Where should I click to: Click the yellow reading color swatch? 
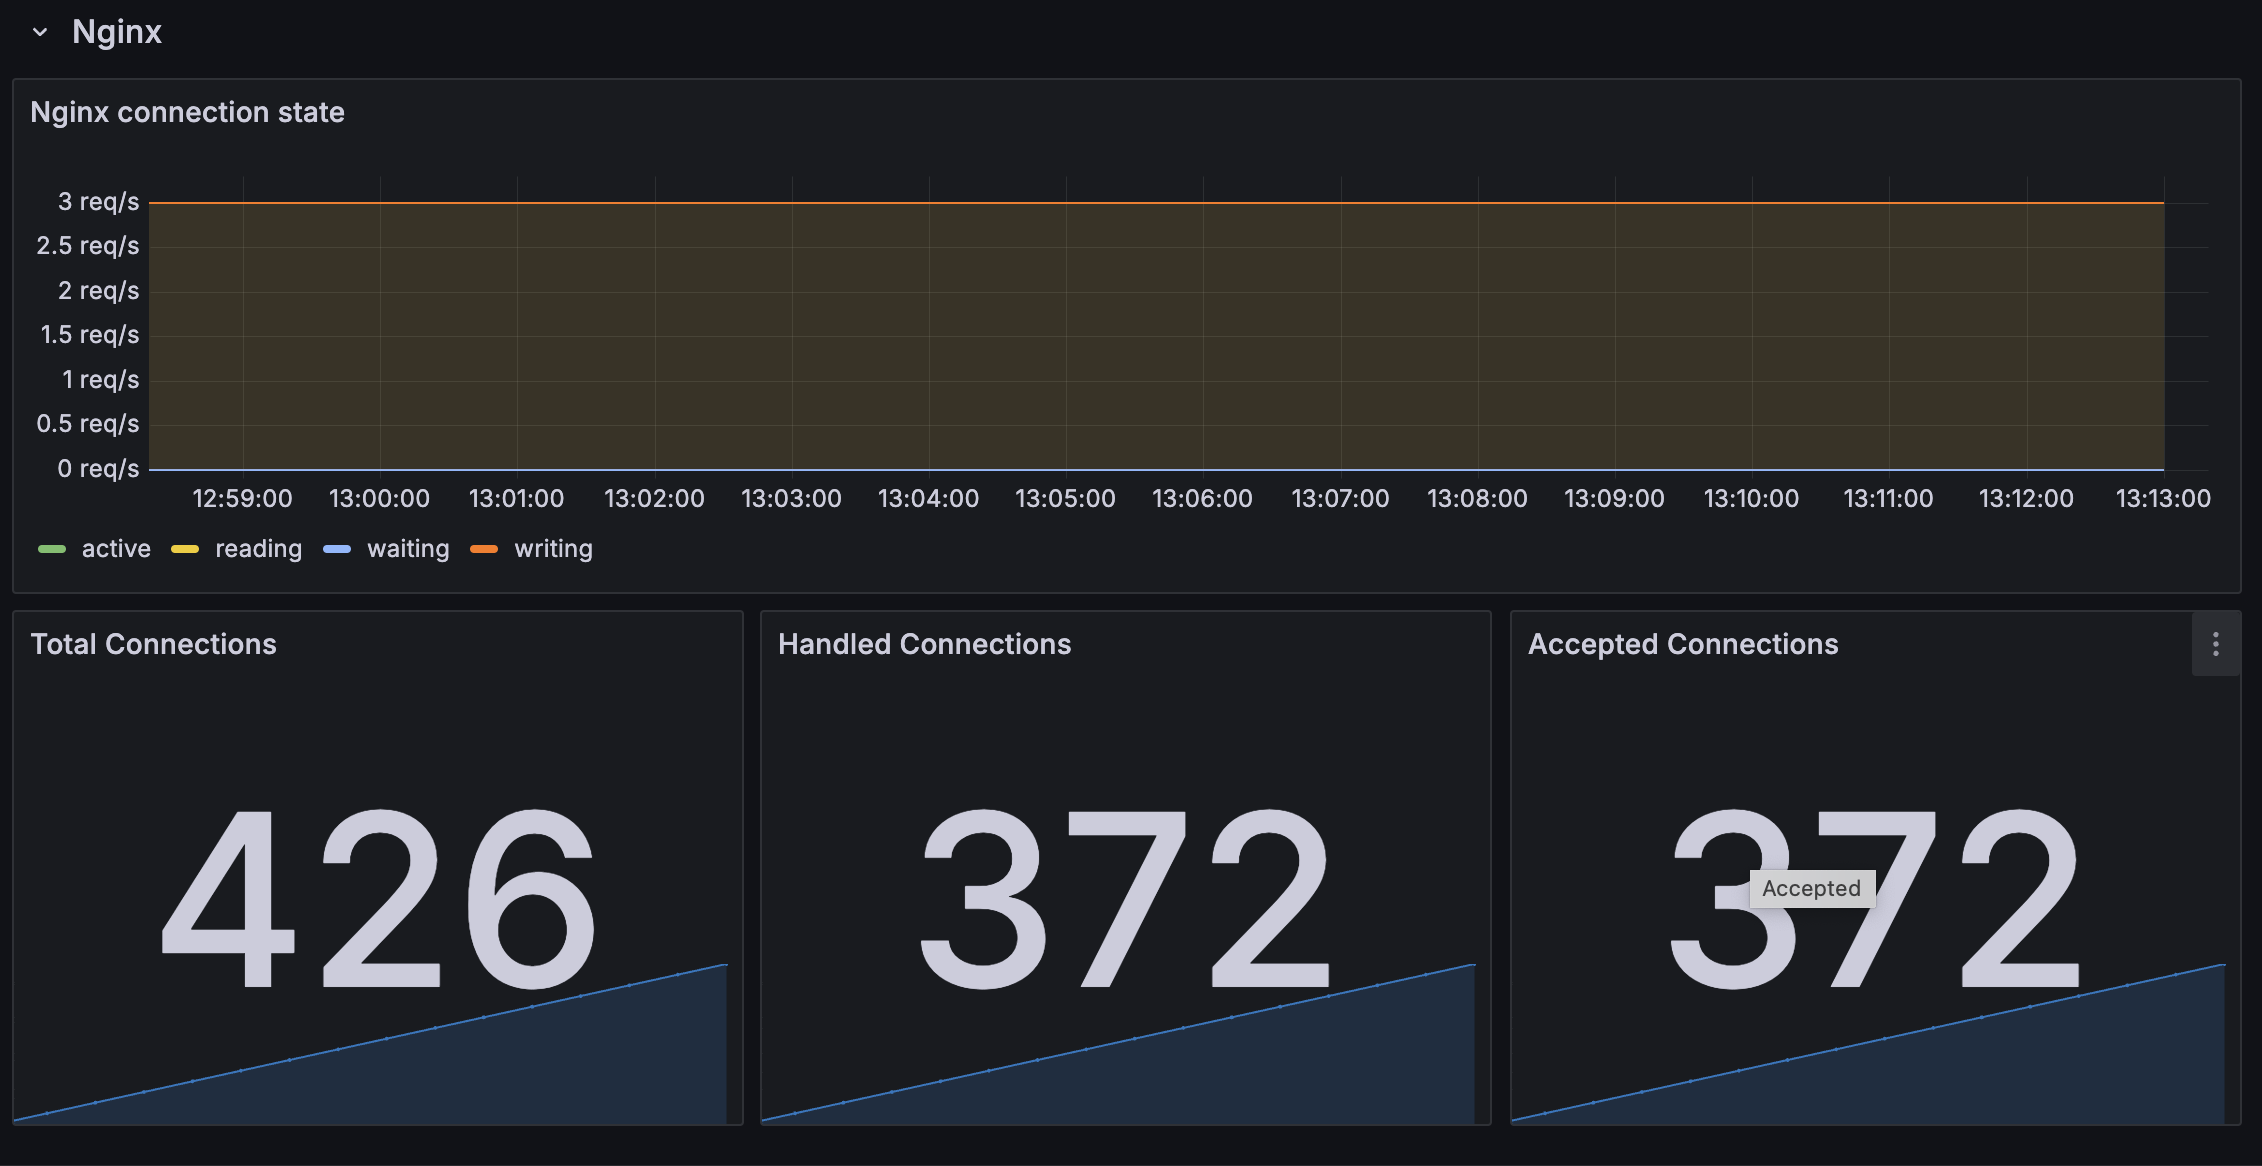click(x=185, y=549)
